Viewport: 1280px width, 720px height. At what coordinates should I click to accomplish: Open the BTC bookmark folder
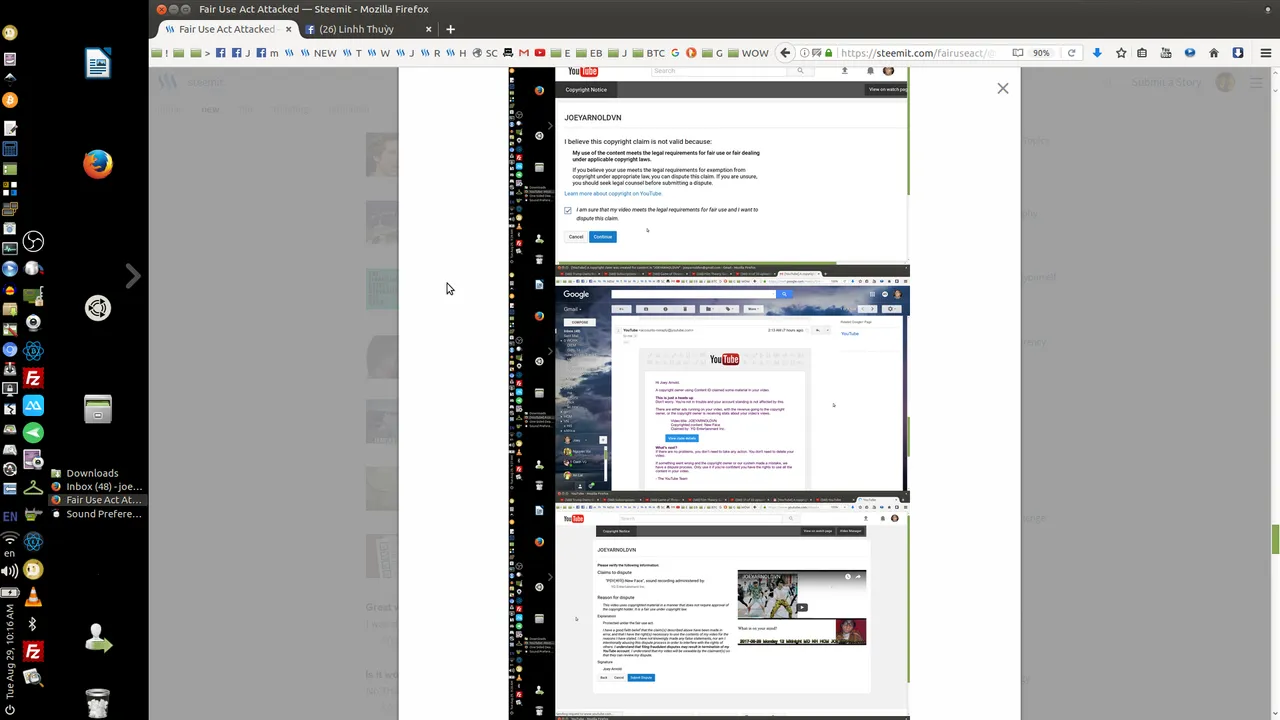click(x=648, y=53)
